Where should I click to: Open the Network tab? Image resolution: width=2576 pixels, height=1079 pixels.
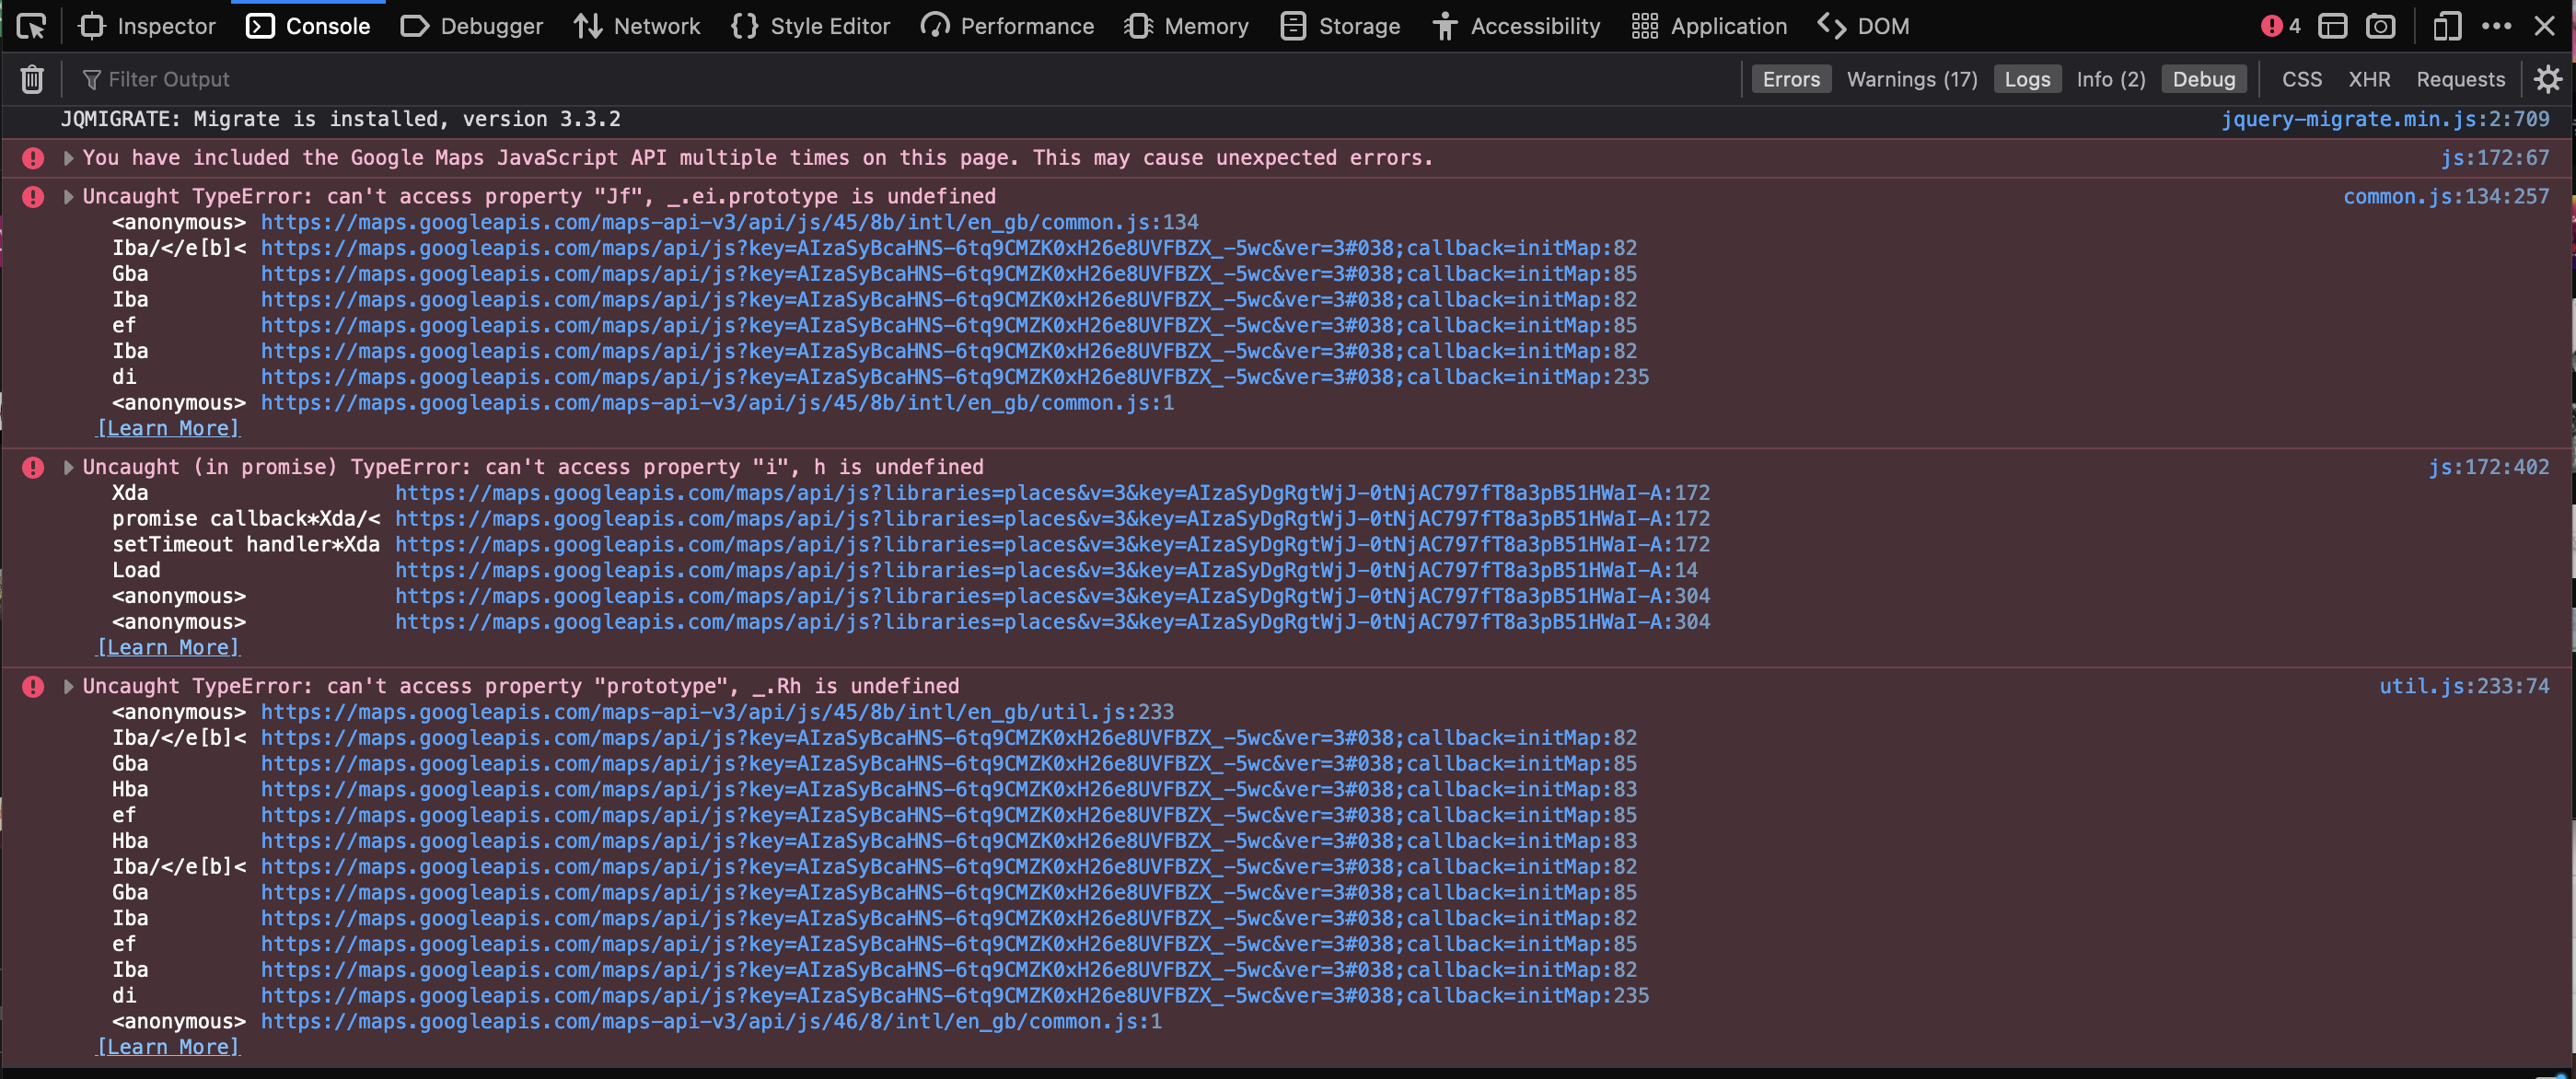point(637,26)
